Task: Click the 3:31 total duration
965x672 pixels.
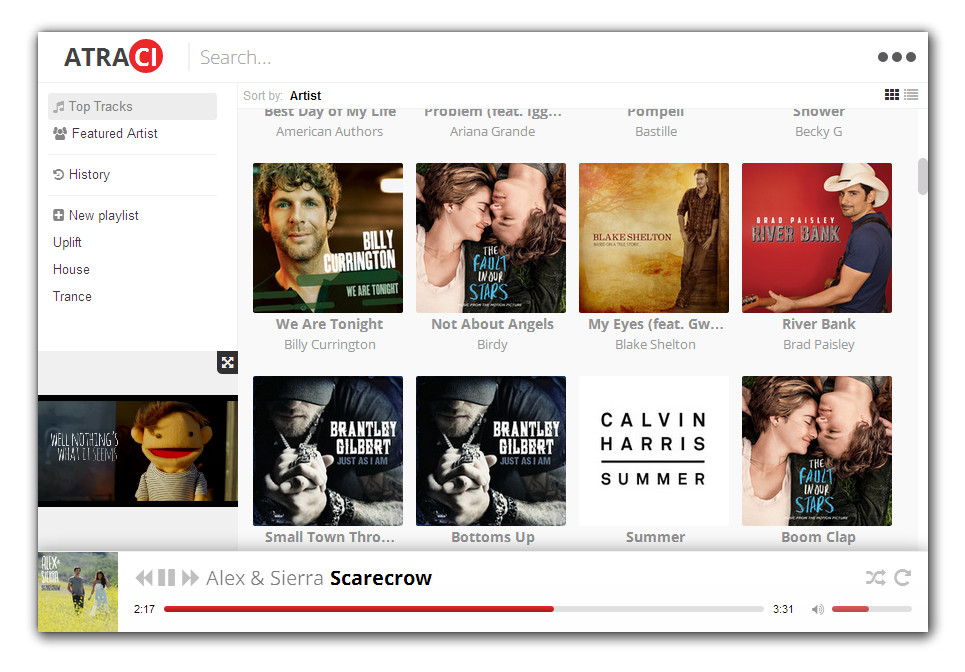Action: tap(783, 609)
